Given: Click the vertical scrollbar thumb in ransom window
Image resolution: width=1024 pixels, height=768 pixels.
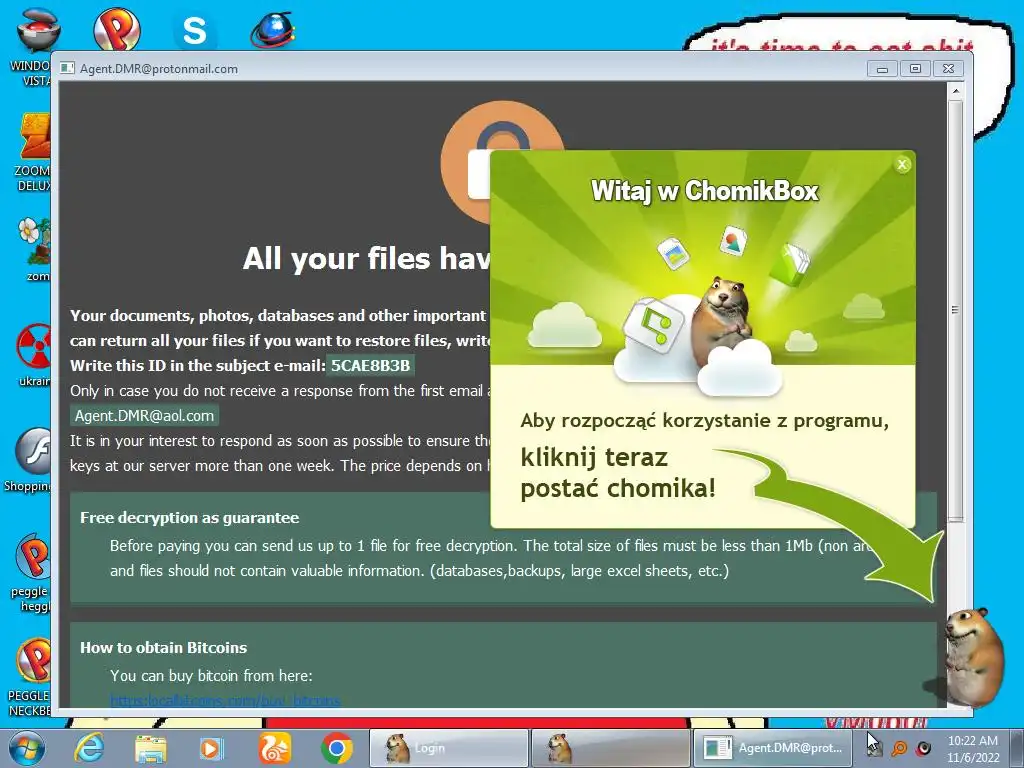Looking at the screenshot, I should click(955, 309).
